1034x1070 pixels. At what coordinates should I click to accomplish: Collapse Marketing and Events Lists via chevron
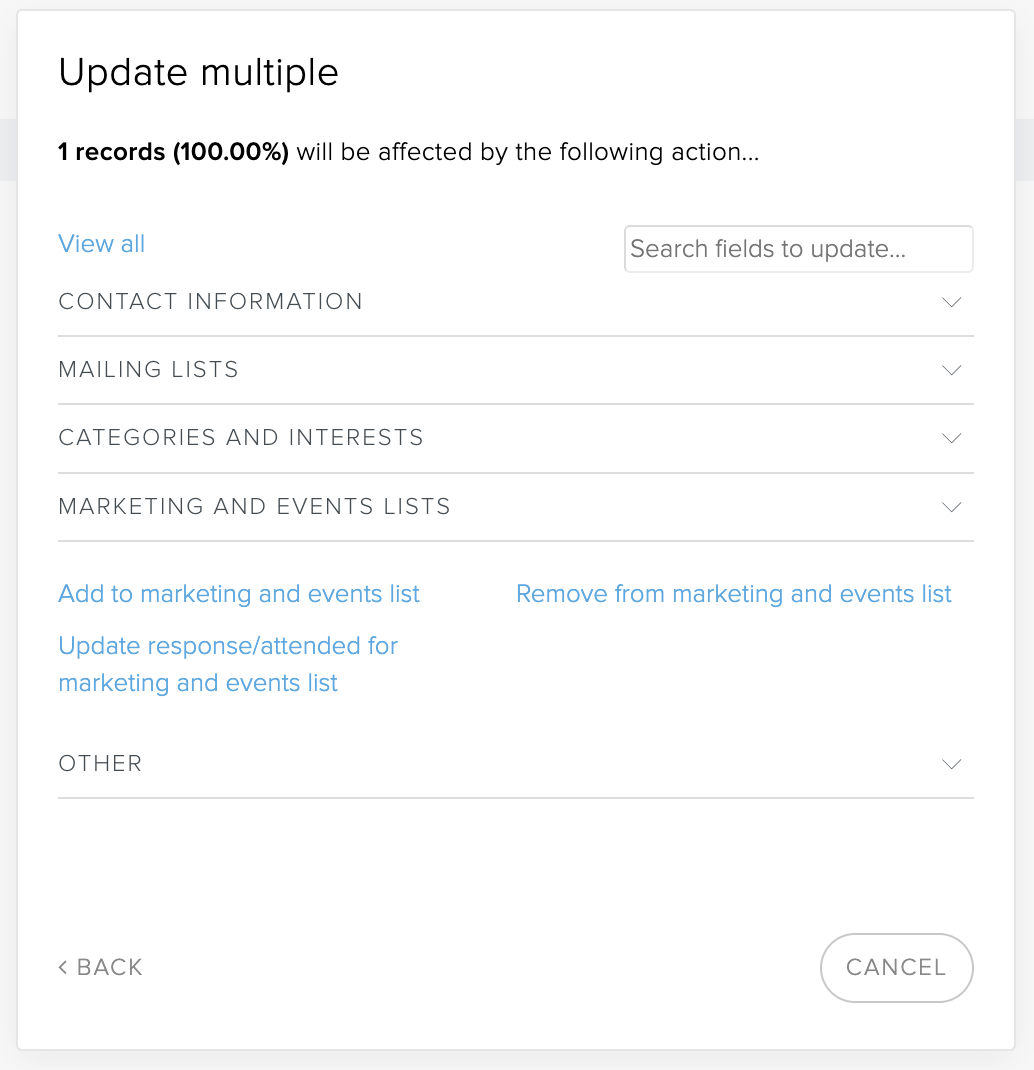(x=951, y=506)
